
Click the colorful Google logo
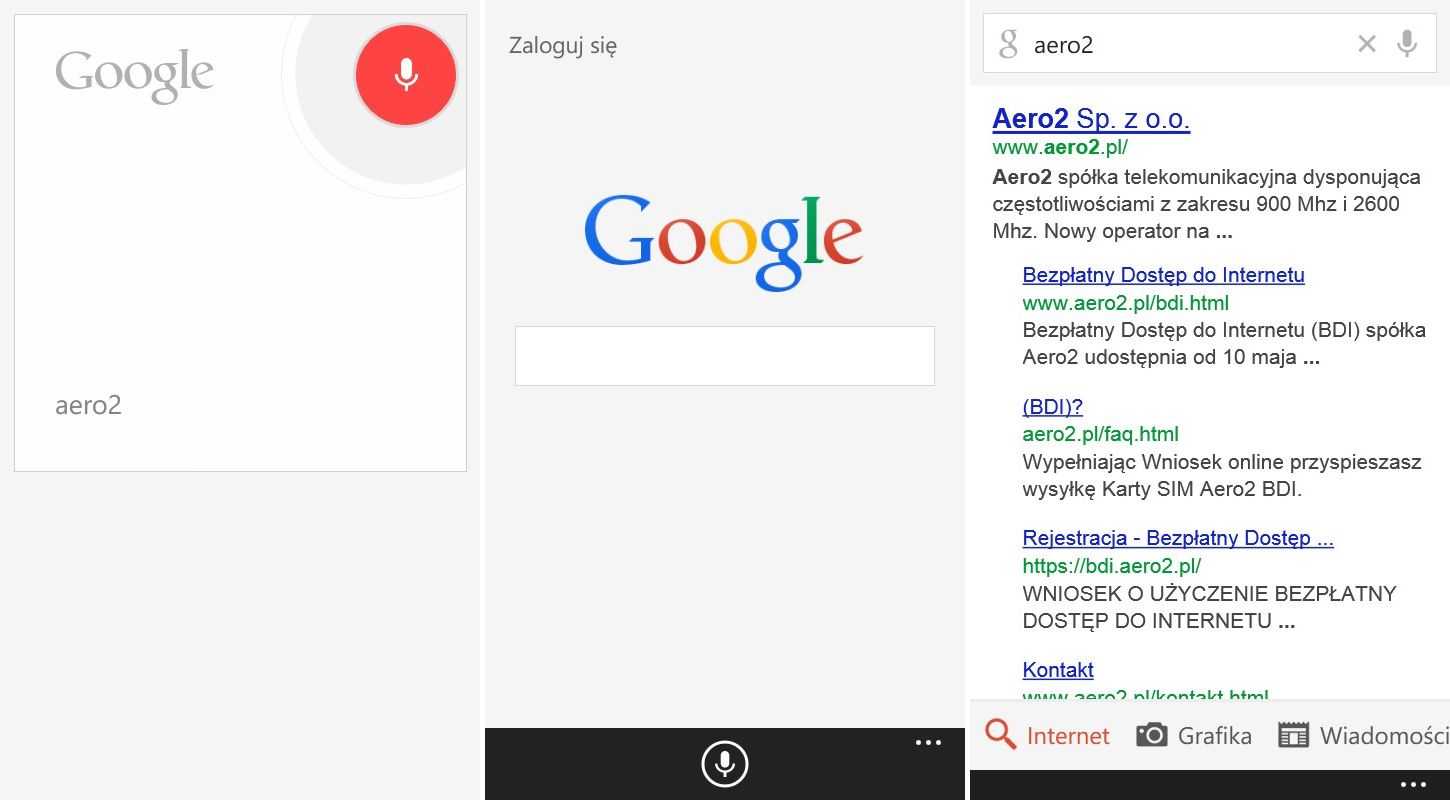pyautogui.click(x=723, y=242)
